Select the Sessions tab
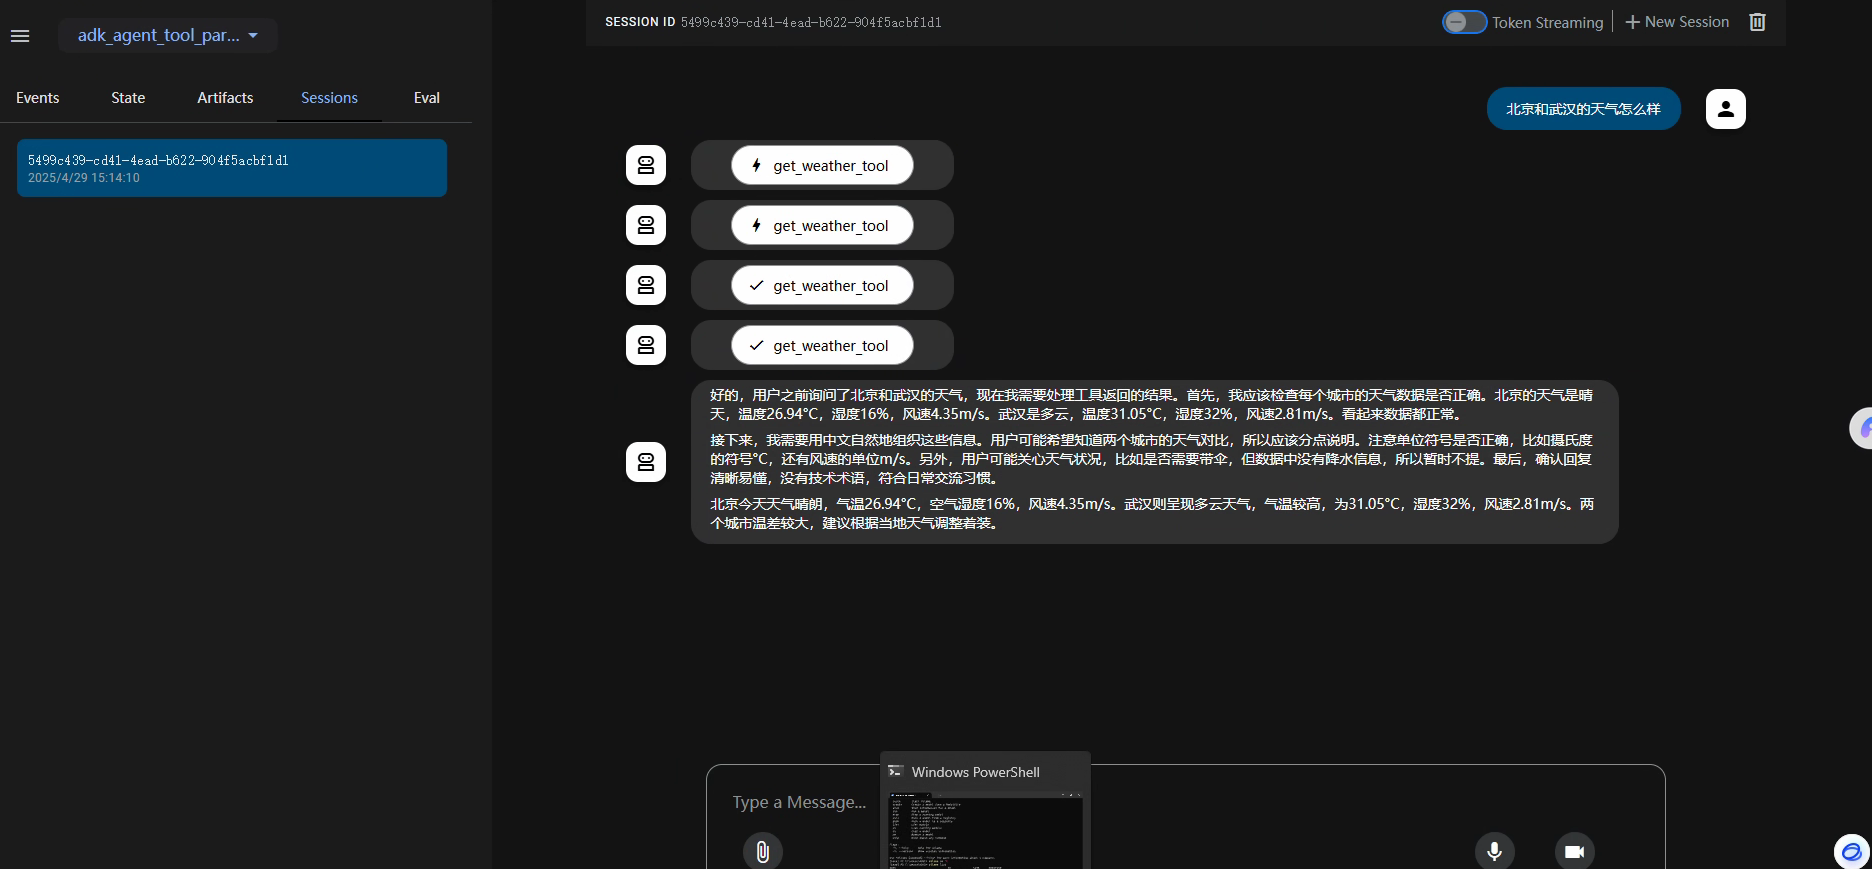 (329, 98)
